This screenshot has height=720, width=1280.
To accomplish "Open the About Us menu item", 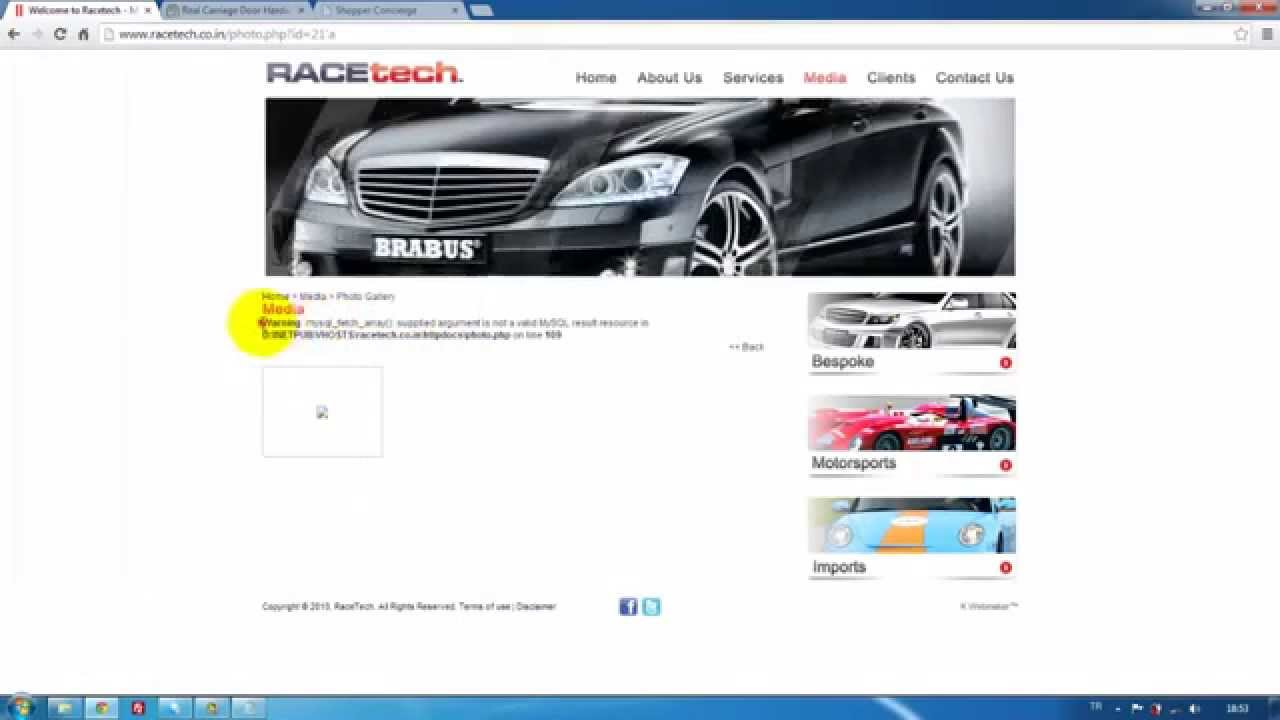I will coord(670,77).
